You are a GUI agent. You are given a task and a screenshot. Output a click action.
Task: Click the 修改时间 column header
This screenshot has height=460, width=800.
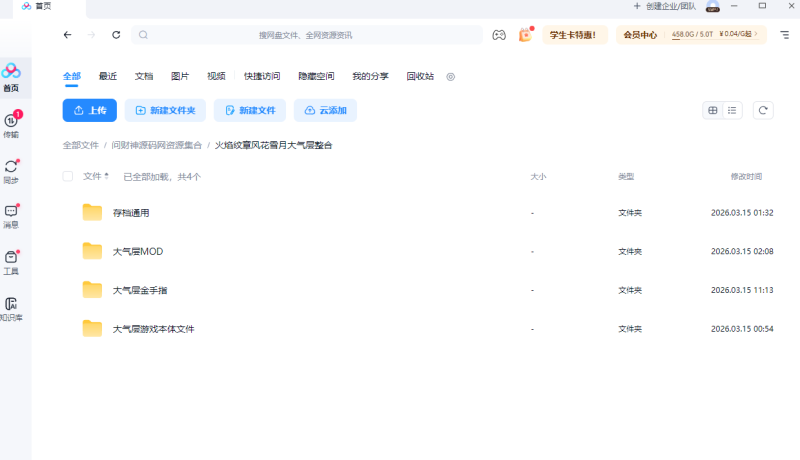click(x=746, y=176)
